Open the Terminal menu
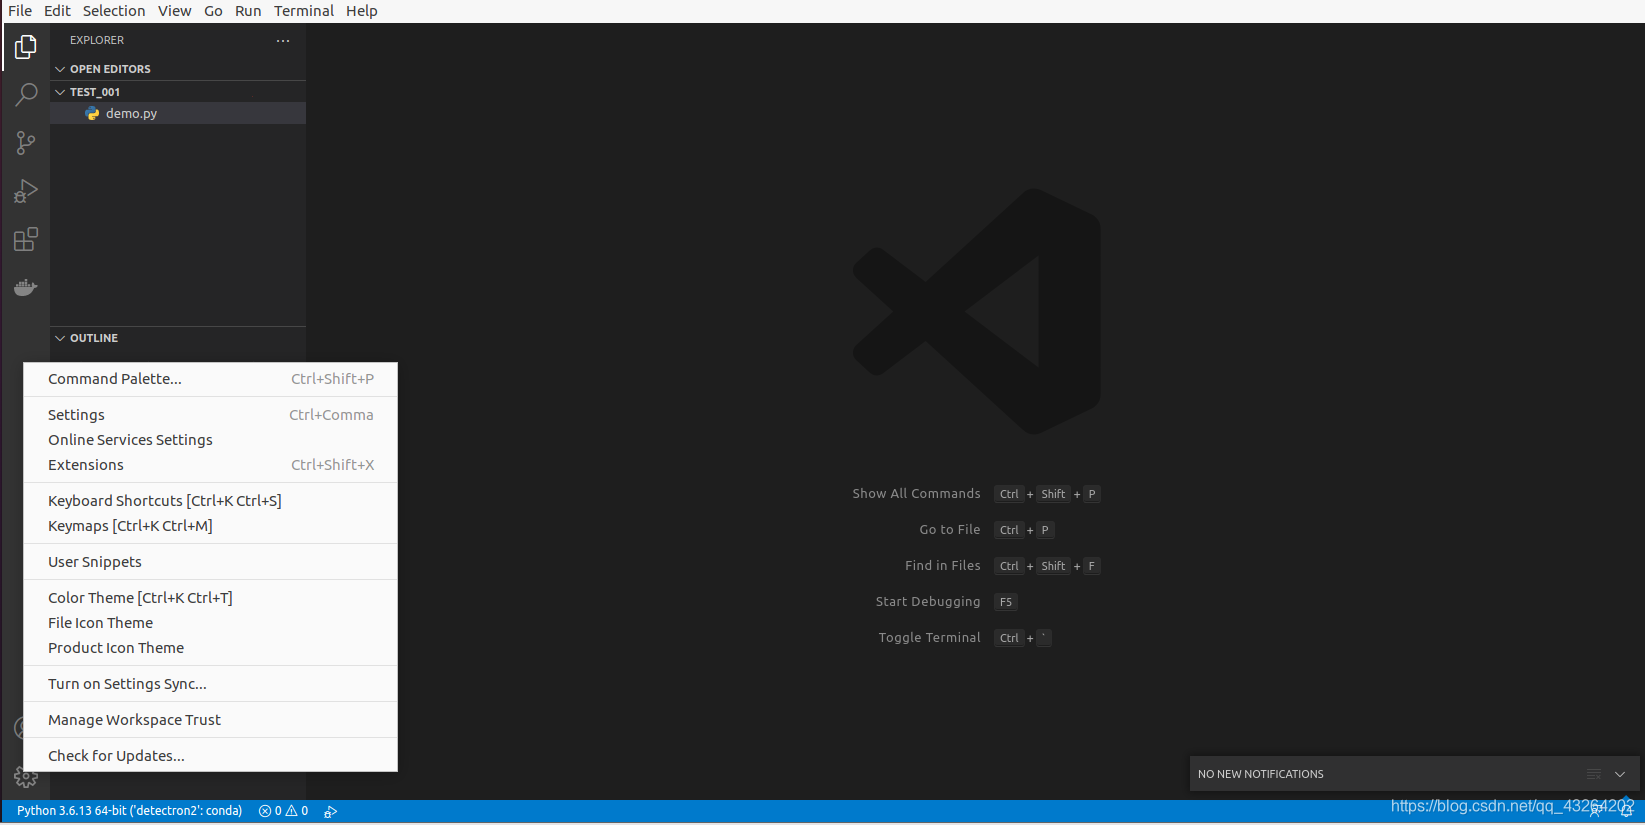The image size is (1645, 825). (304, 11)
